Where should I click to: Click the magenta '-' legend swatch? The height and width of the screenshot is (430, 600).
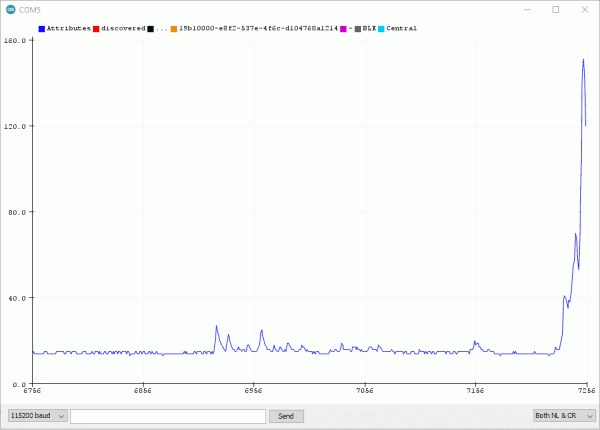coord(343,29)
